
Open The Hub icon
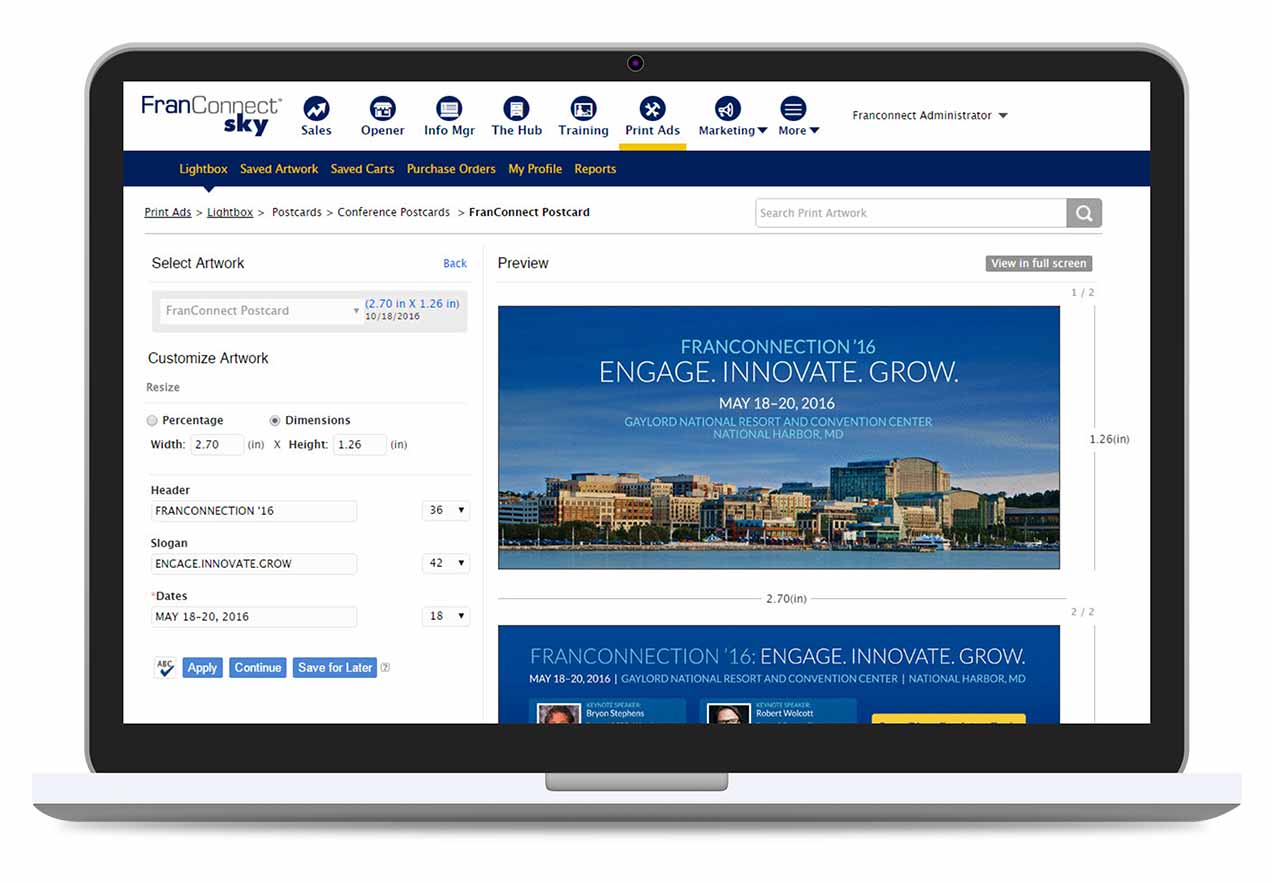(x=516, y=108)
